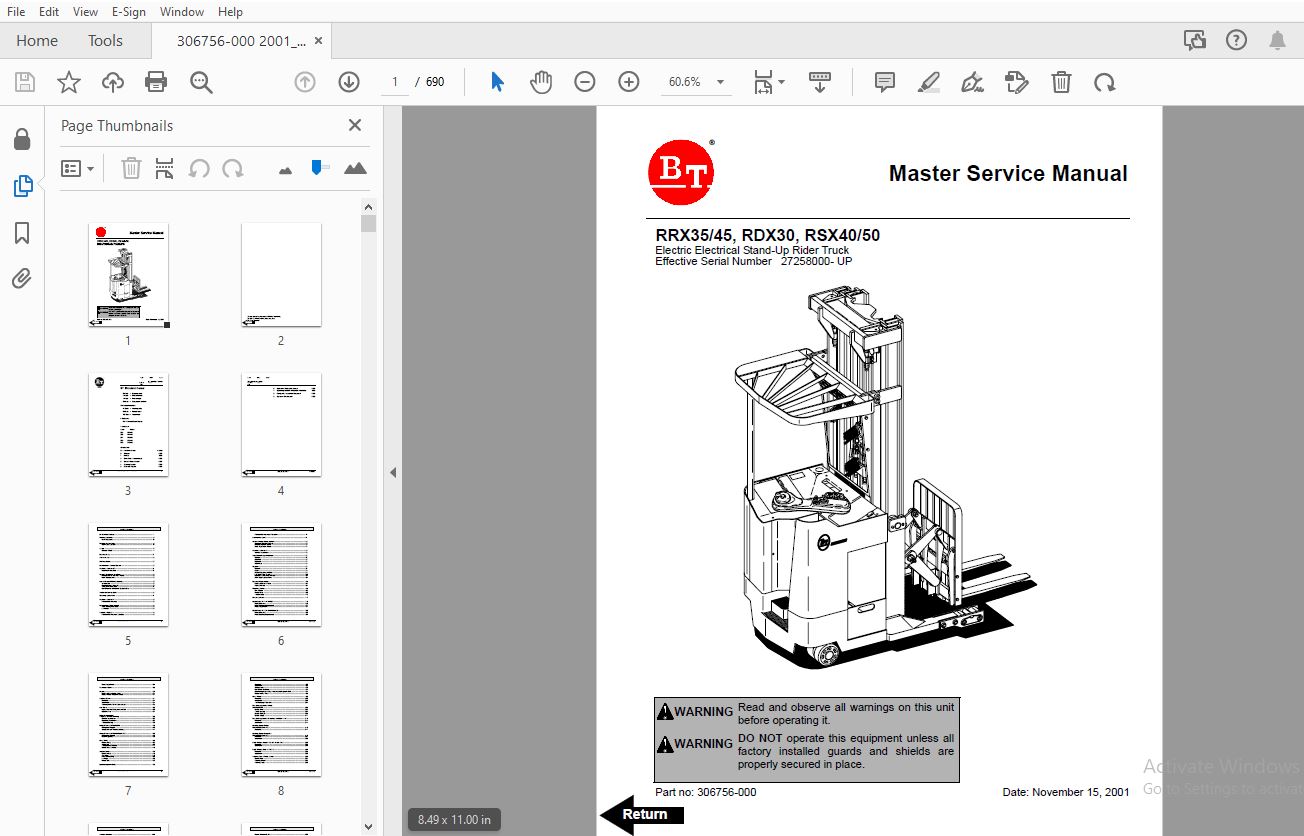Delete page with the toolbar trash icon
Screen dimensions: 1304x836
click(x=1061, y=82)
